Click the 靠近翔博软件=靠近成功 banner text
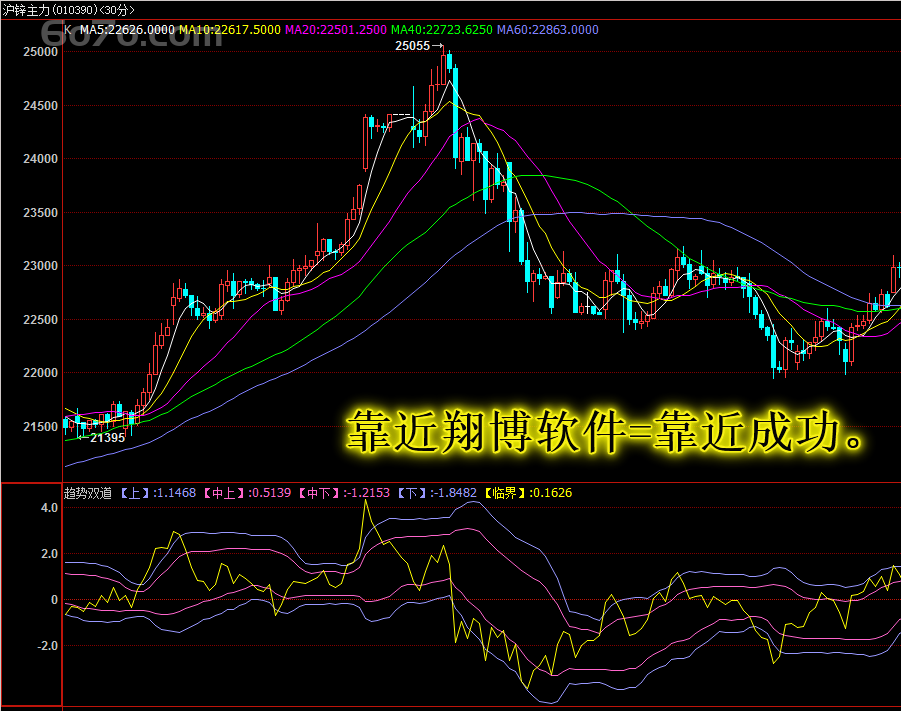901x711 pixels. pos(604,431)
